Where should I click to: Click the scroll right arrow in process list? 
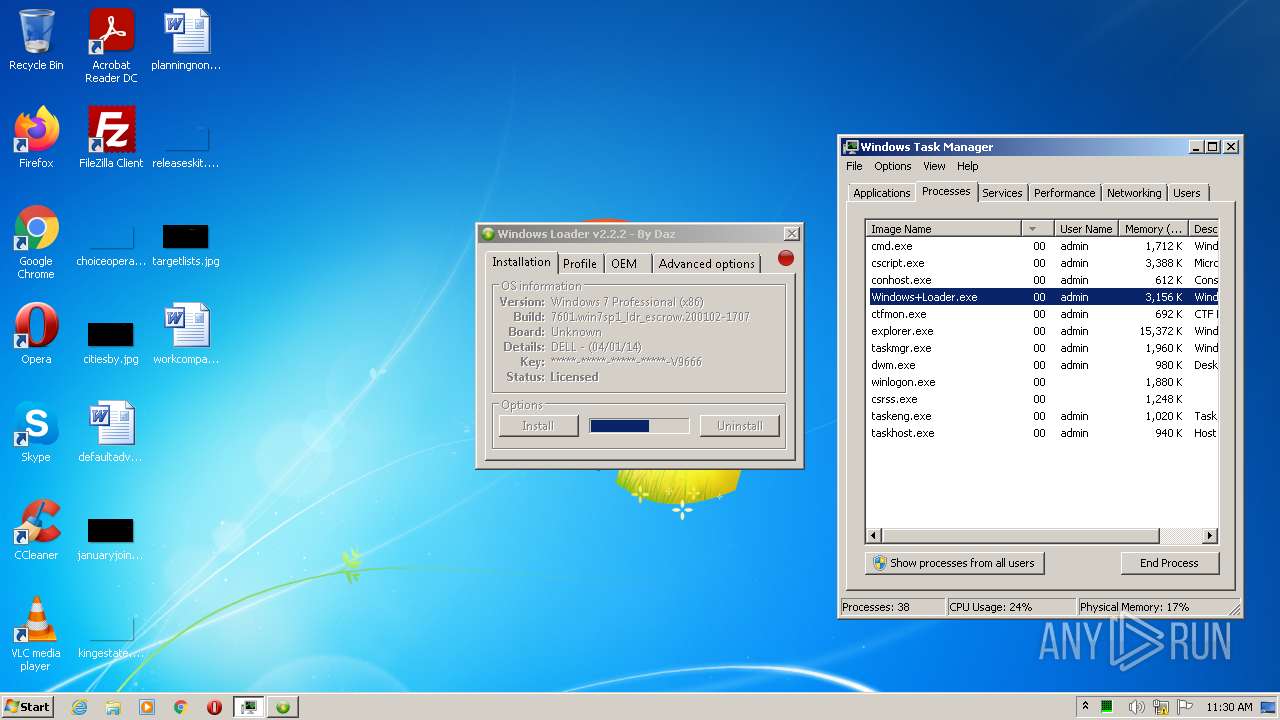coord(1210,536)
